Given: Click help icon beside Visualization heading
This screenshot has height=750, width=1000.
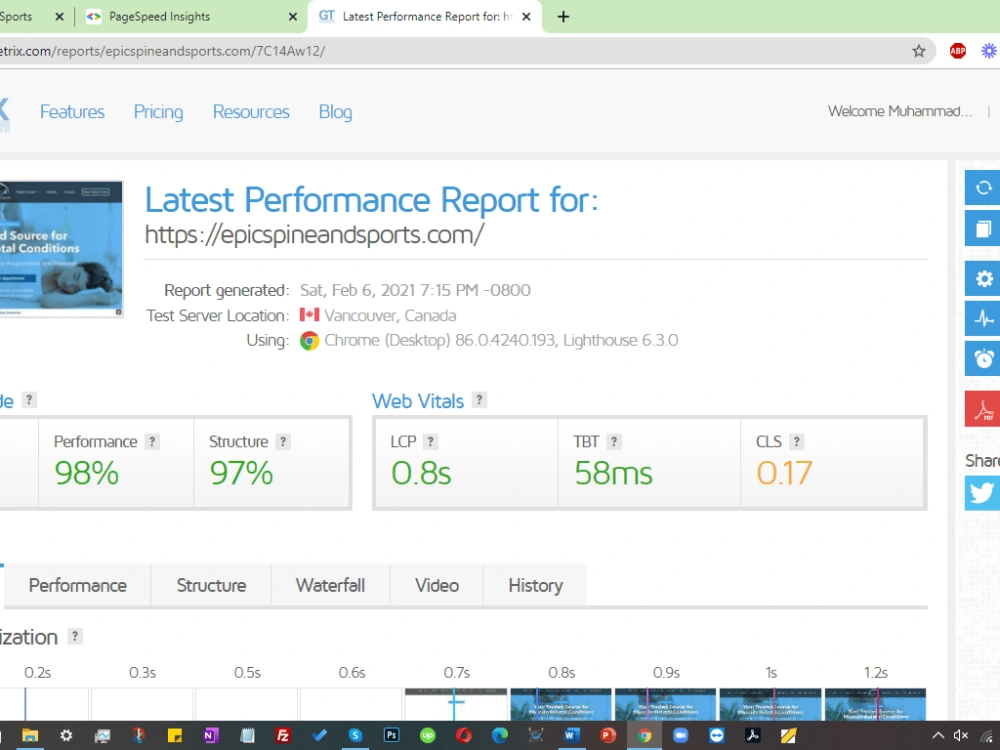Looking at the screenshot, I should point(75,636).
